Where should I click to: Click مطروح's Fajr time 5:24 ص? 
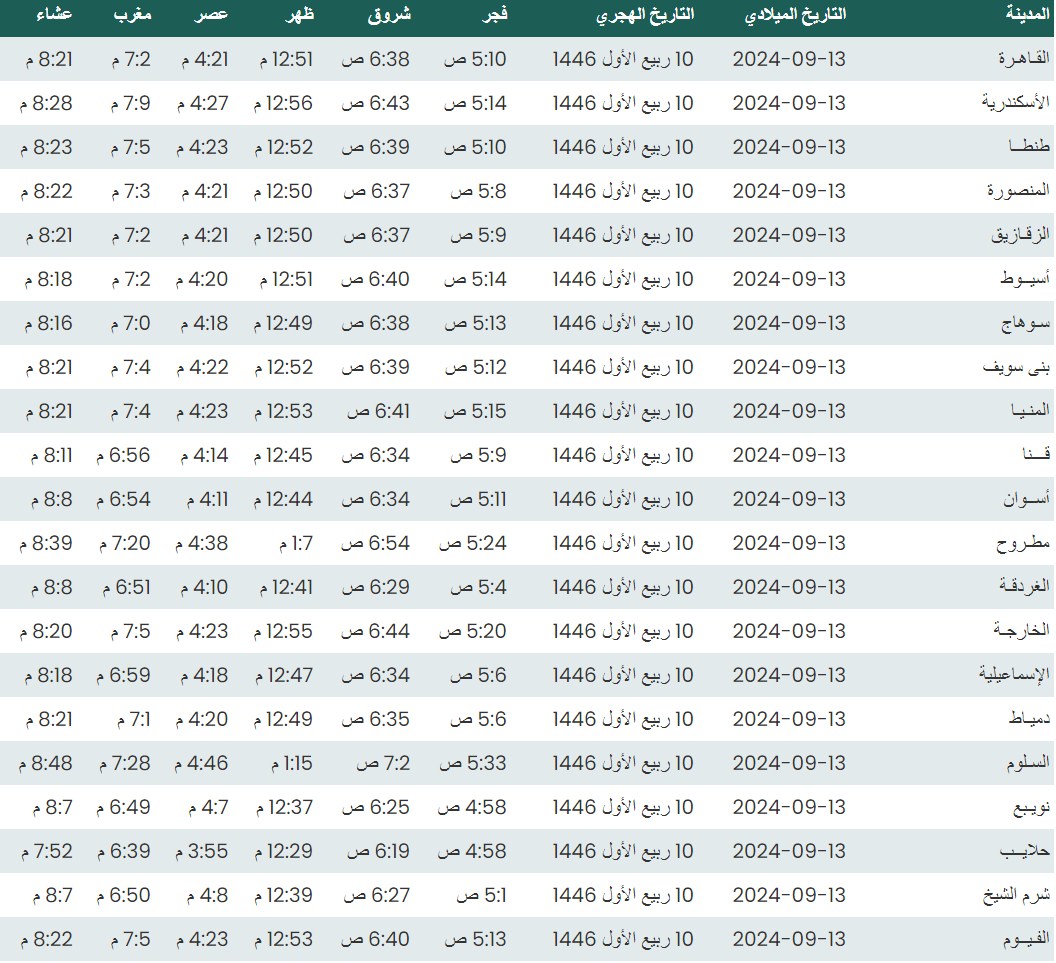(x=472, y=543)
